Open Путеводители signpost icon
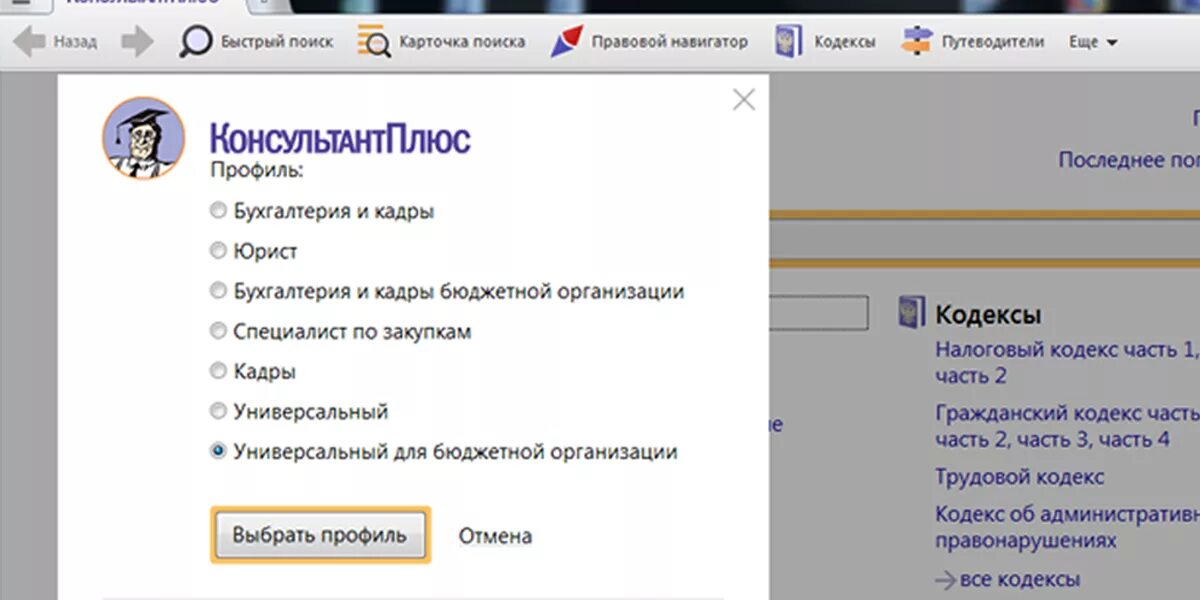This screenshot has width=1200, height=600. tap(917, 42)
